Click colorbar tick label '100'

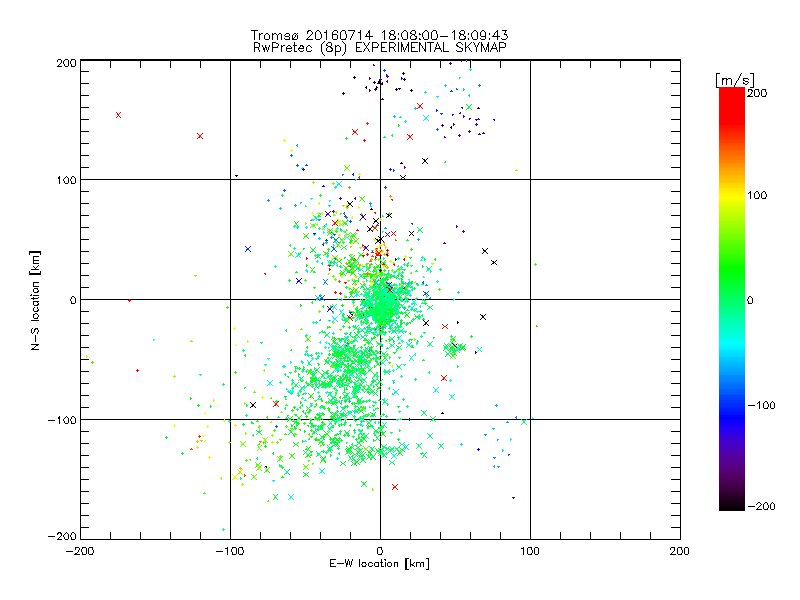(757, 195)
